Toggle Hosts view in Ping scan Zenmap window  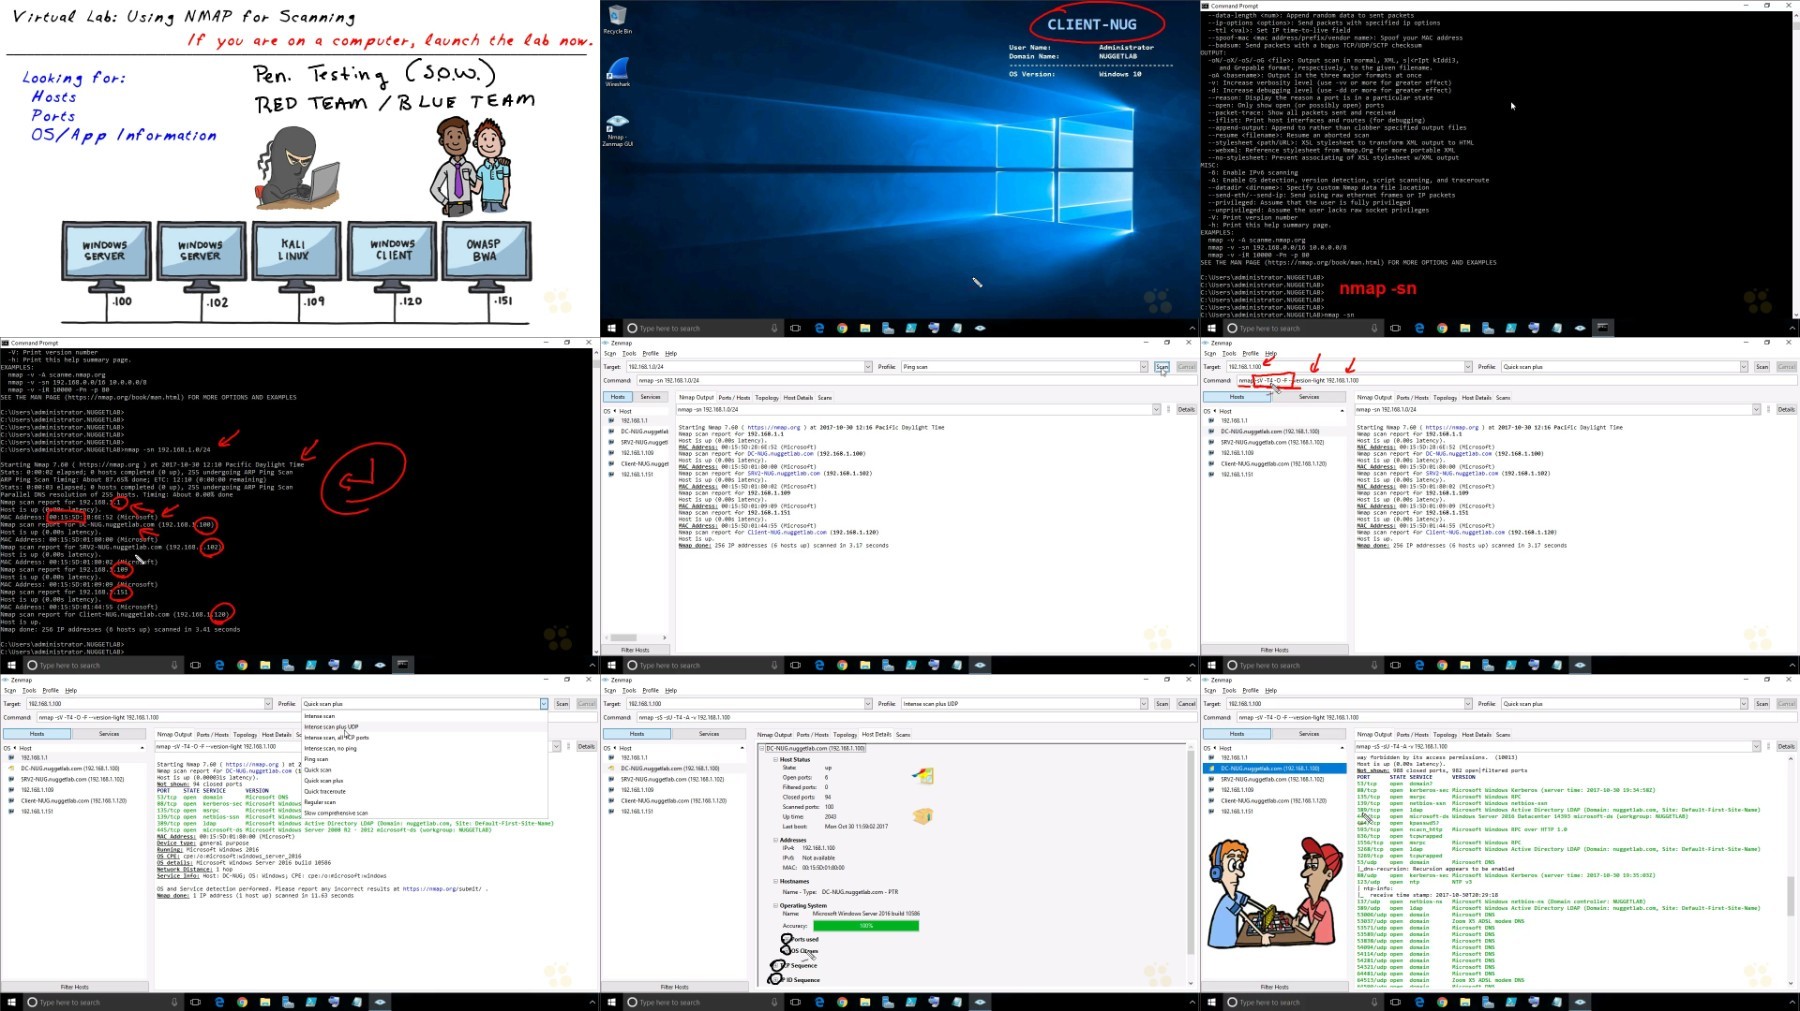[618, 397]
